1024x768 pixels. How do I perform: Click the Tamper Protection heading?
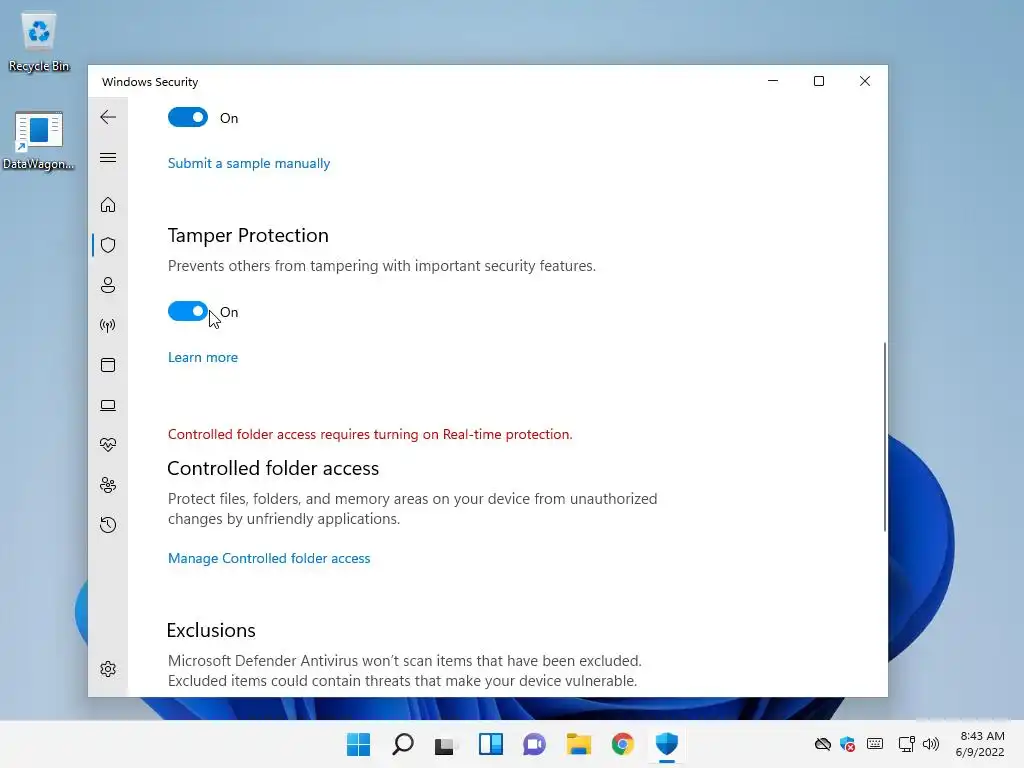tap(248, 235)
